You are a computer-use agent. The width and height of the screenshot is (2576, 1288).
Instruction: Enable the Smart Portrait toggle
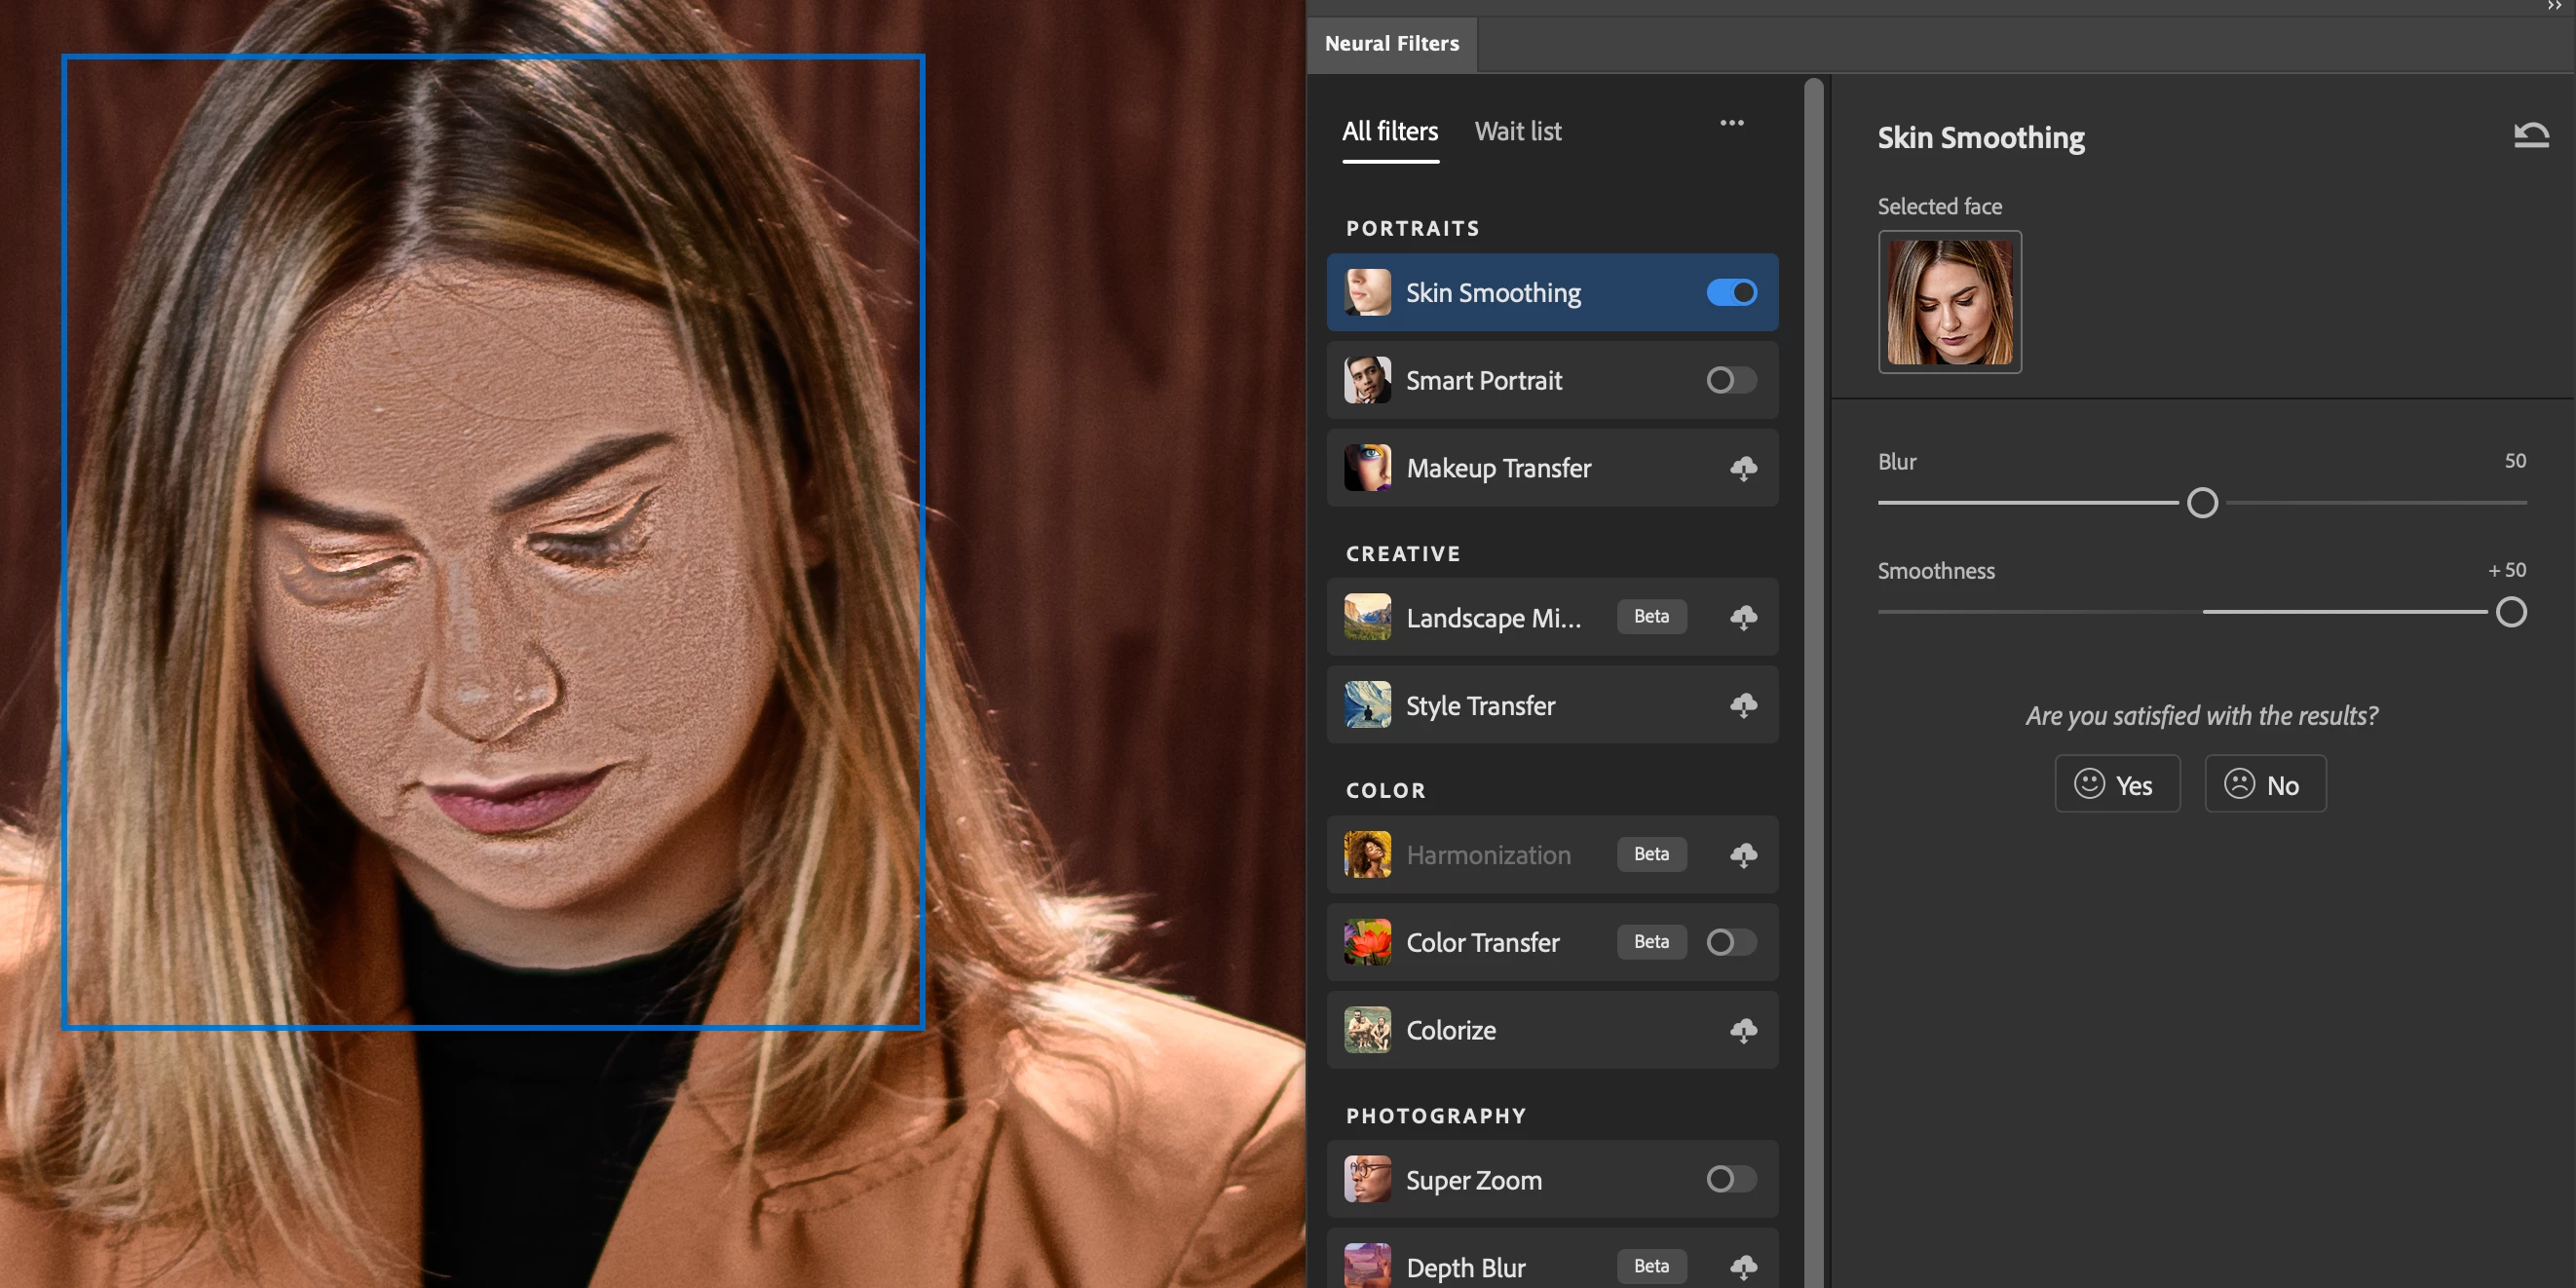click(x=1731, y=380)
